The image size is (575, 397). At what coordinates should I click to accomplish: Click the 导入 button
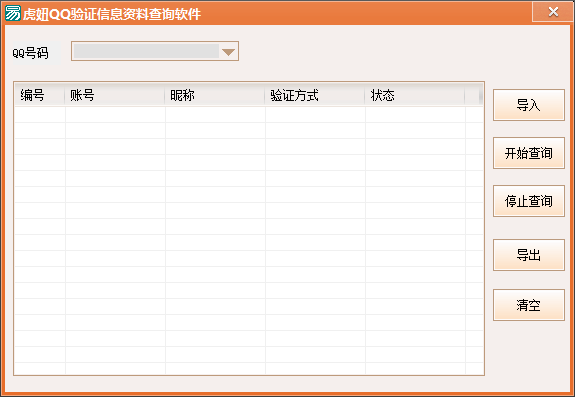[x=528, y=105]
